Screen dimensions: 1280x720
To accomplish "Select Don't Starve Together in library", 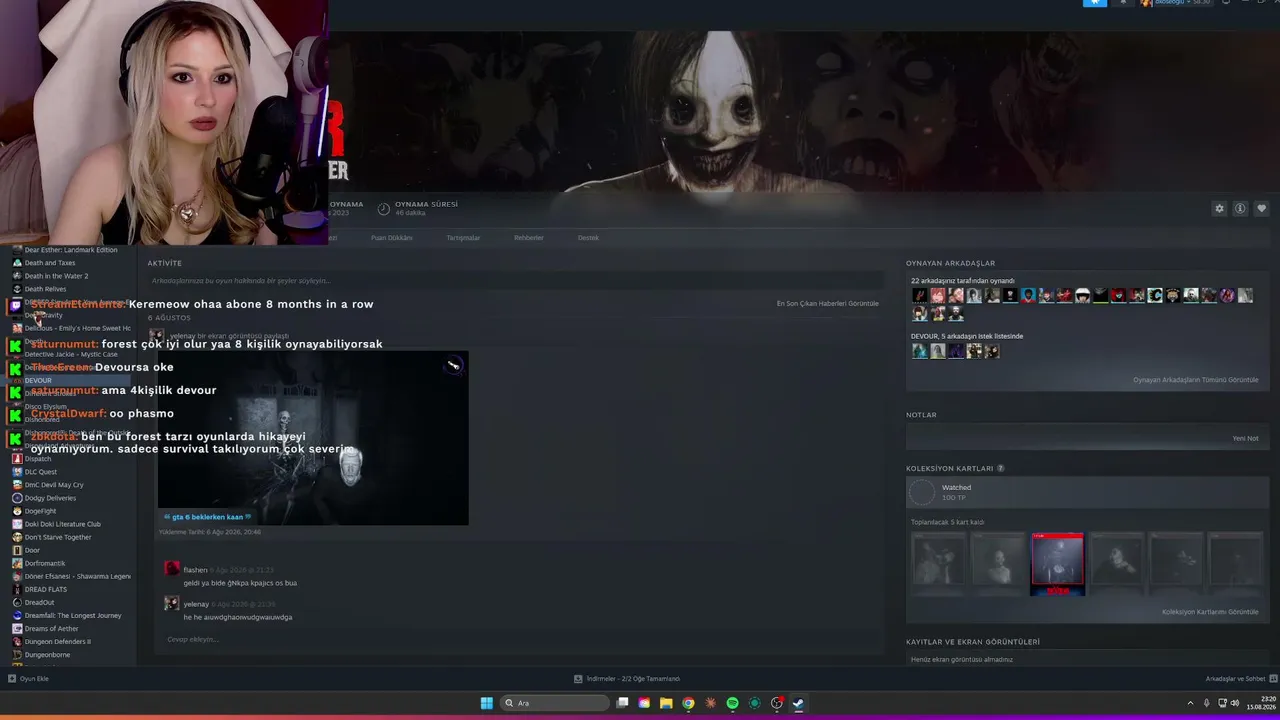I will coord(58,537).
